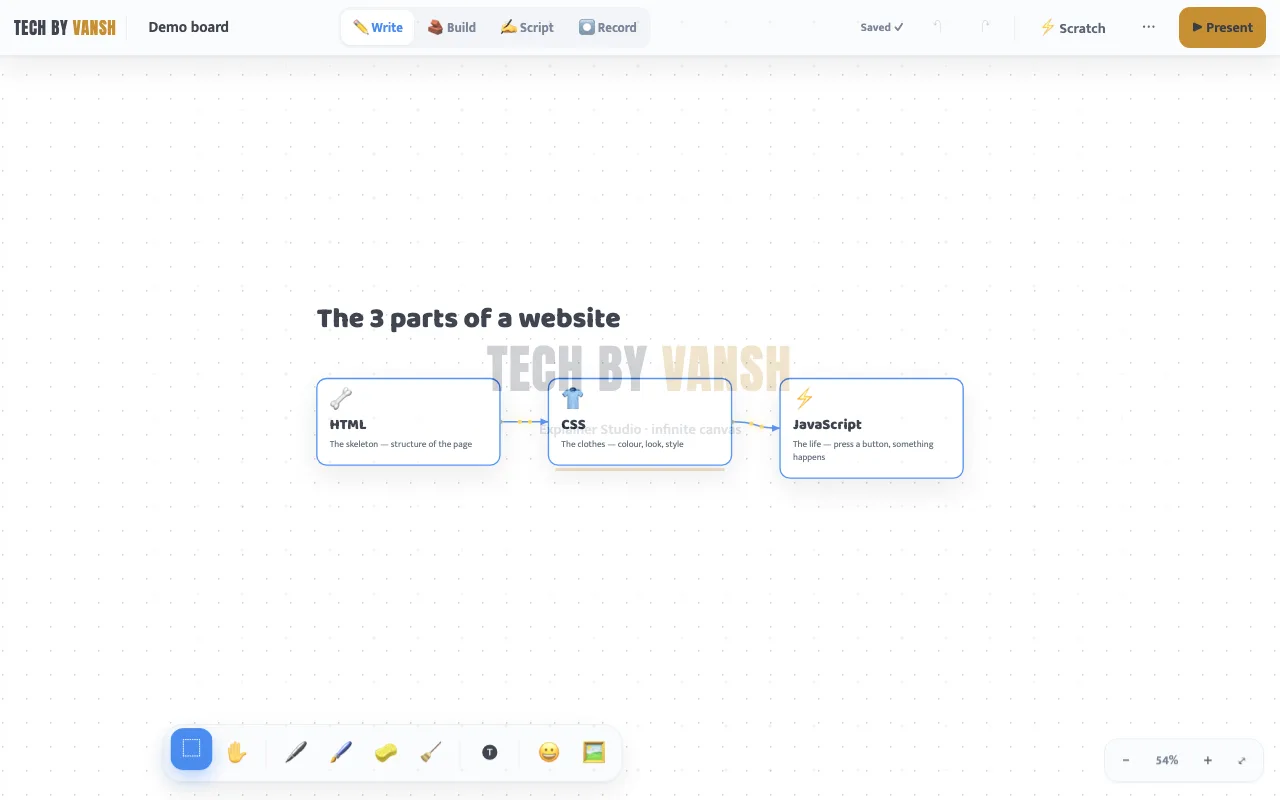The height and width of the screenshot is (800, 1280).
Task: Choose the Text tool
Action: 489,752
